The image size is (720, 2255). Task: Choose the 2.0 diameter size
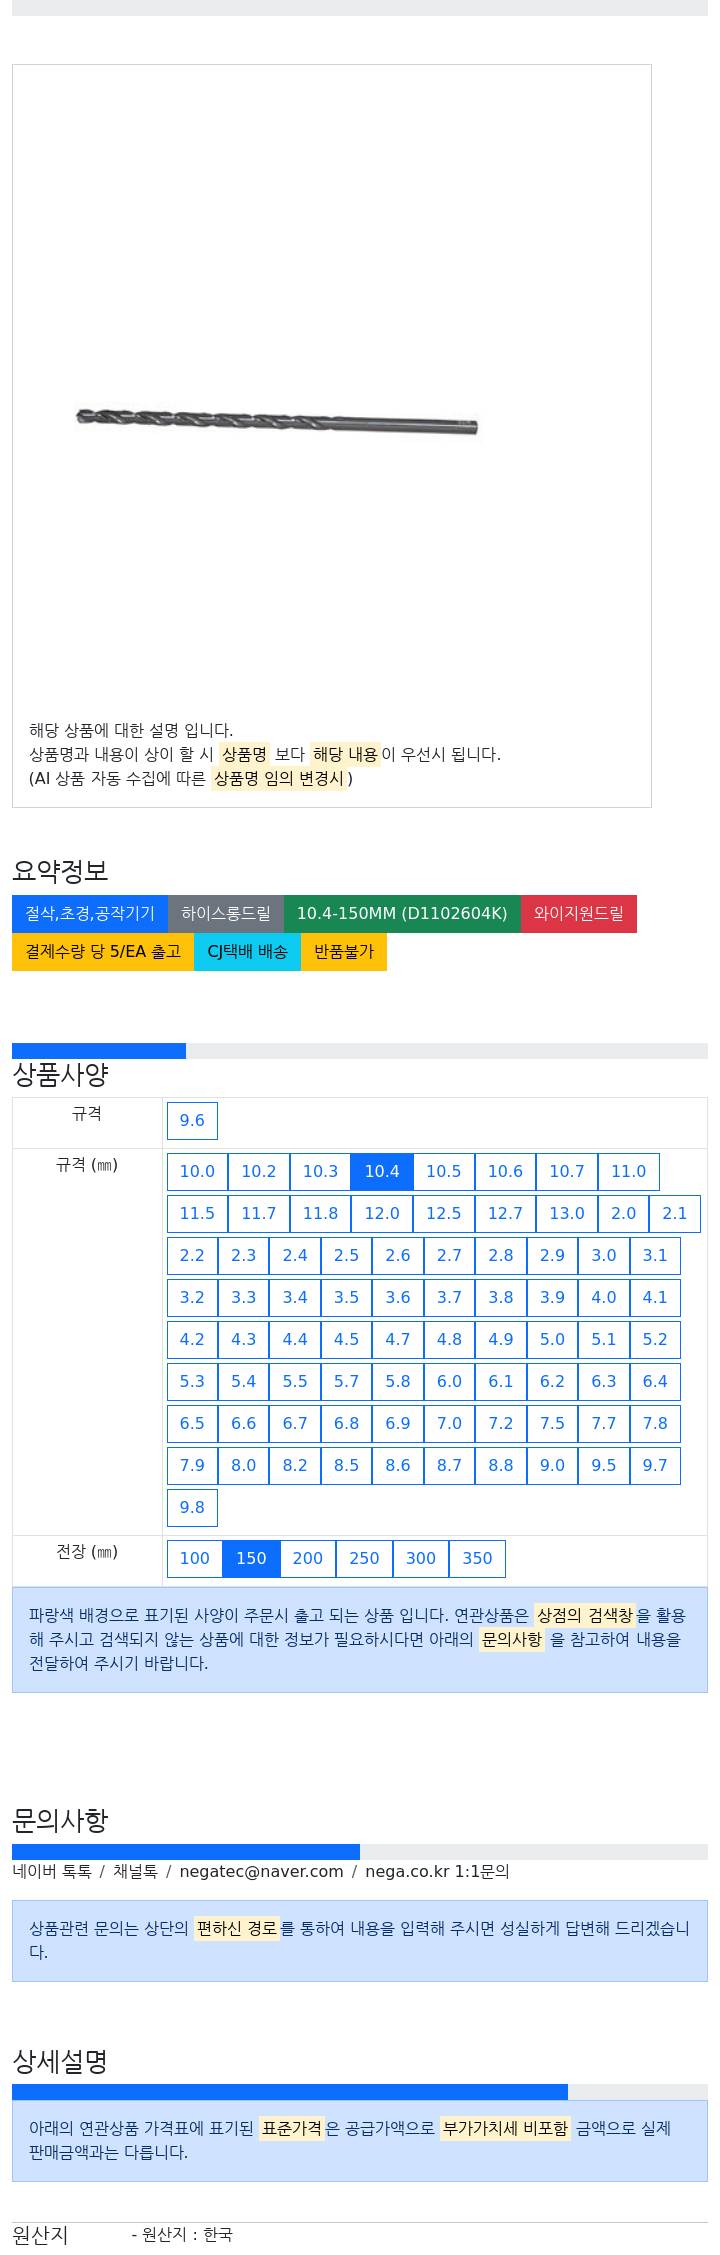coord(624,1213)
